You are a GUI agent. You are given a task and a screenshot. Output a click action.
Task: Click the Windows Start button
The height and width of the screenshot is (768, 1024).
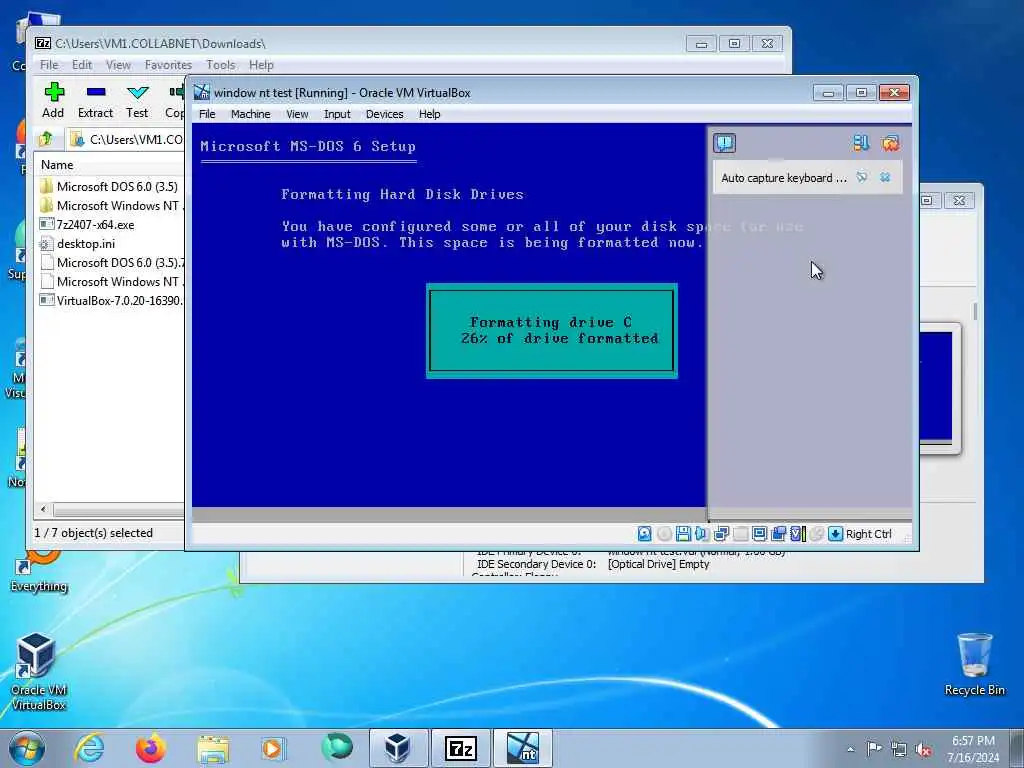pyautogui.click(x=27, y=748)
